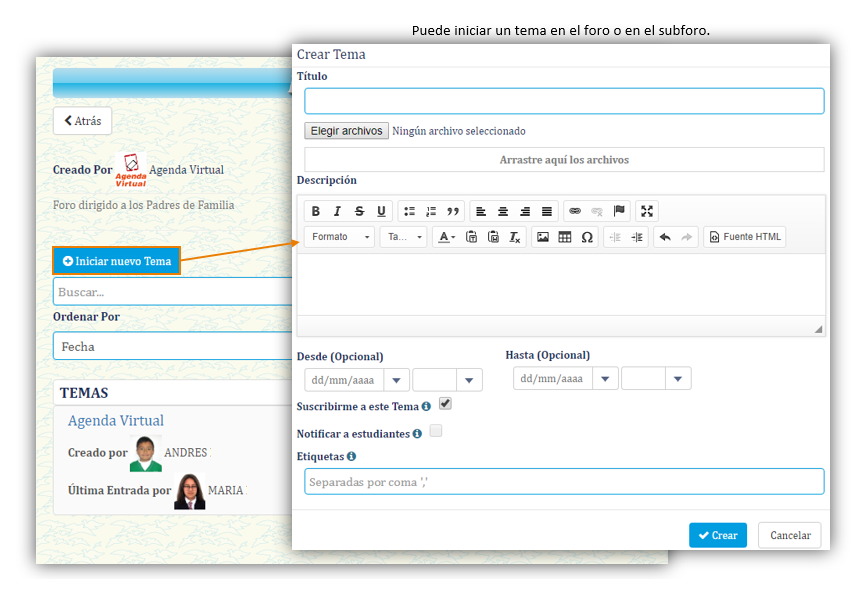The image size is (868, 610).
Task: Click the Crear button
Action: [718, 535]
